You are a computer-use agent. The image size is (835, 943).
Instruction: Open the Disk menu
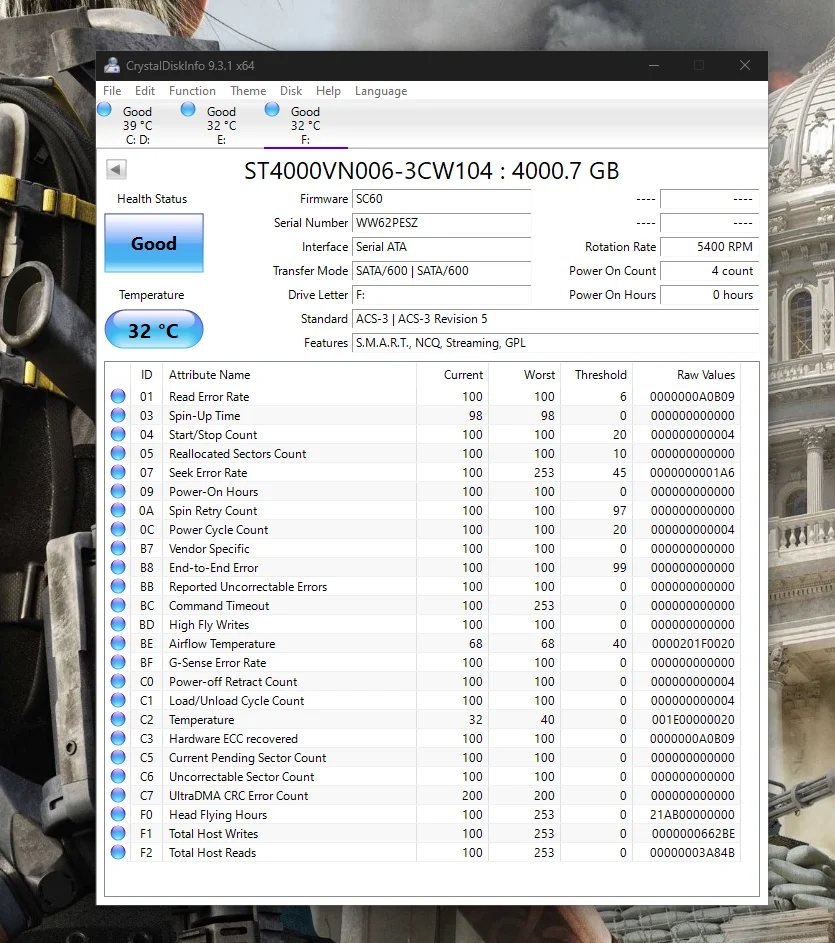(x=291, y=91)
